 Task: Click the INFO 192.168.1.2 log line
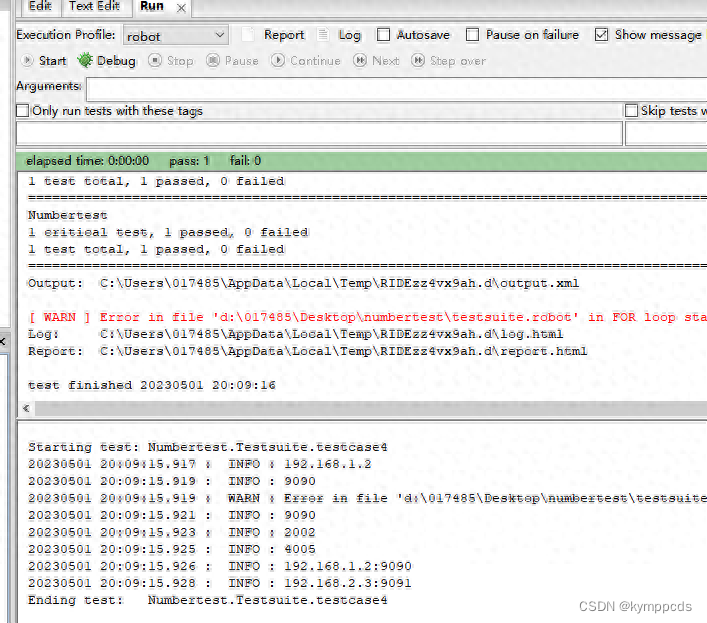click(200, 464)
